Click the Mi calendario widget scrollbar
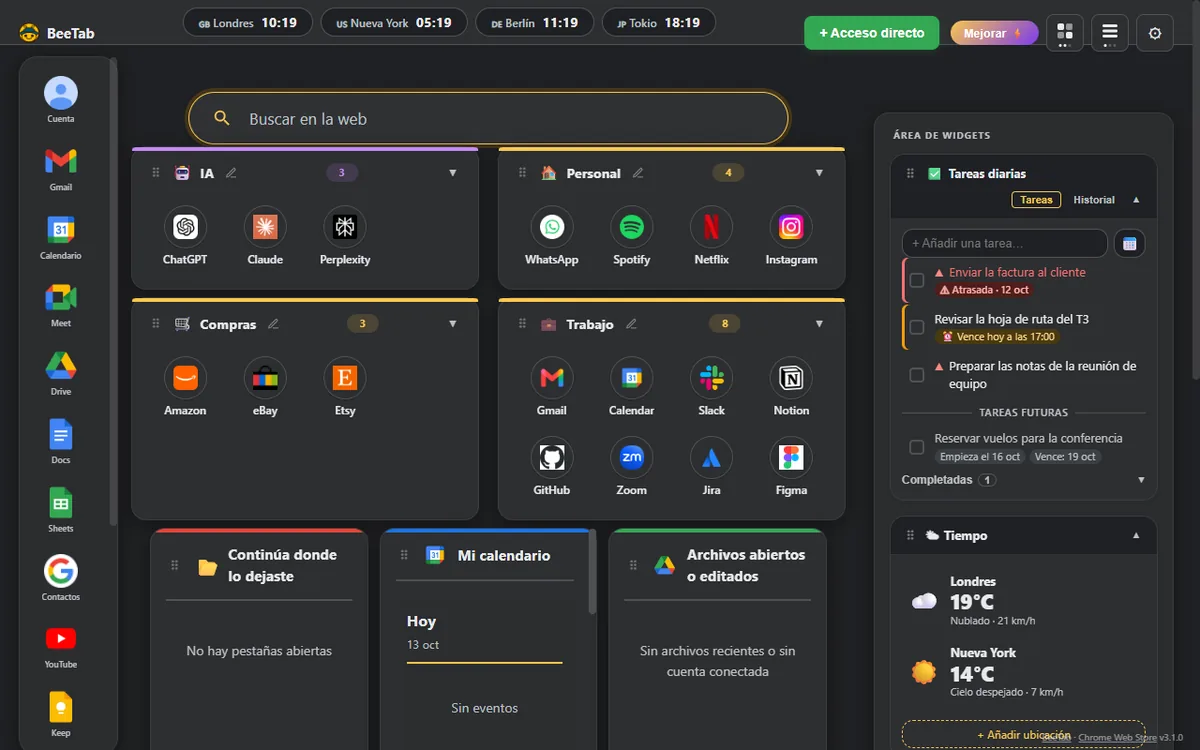Image resolution: width=1200 pixels, height=750 pixels. tap(592, 572)
